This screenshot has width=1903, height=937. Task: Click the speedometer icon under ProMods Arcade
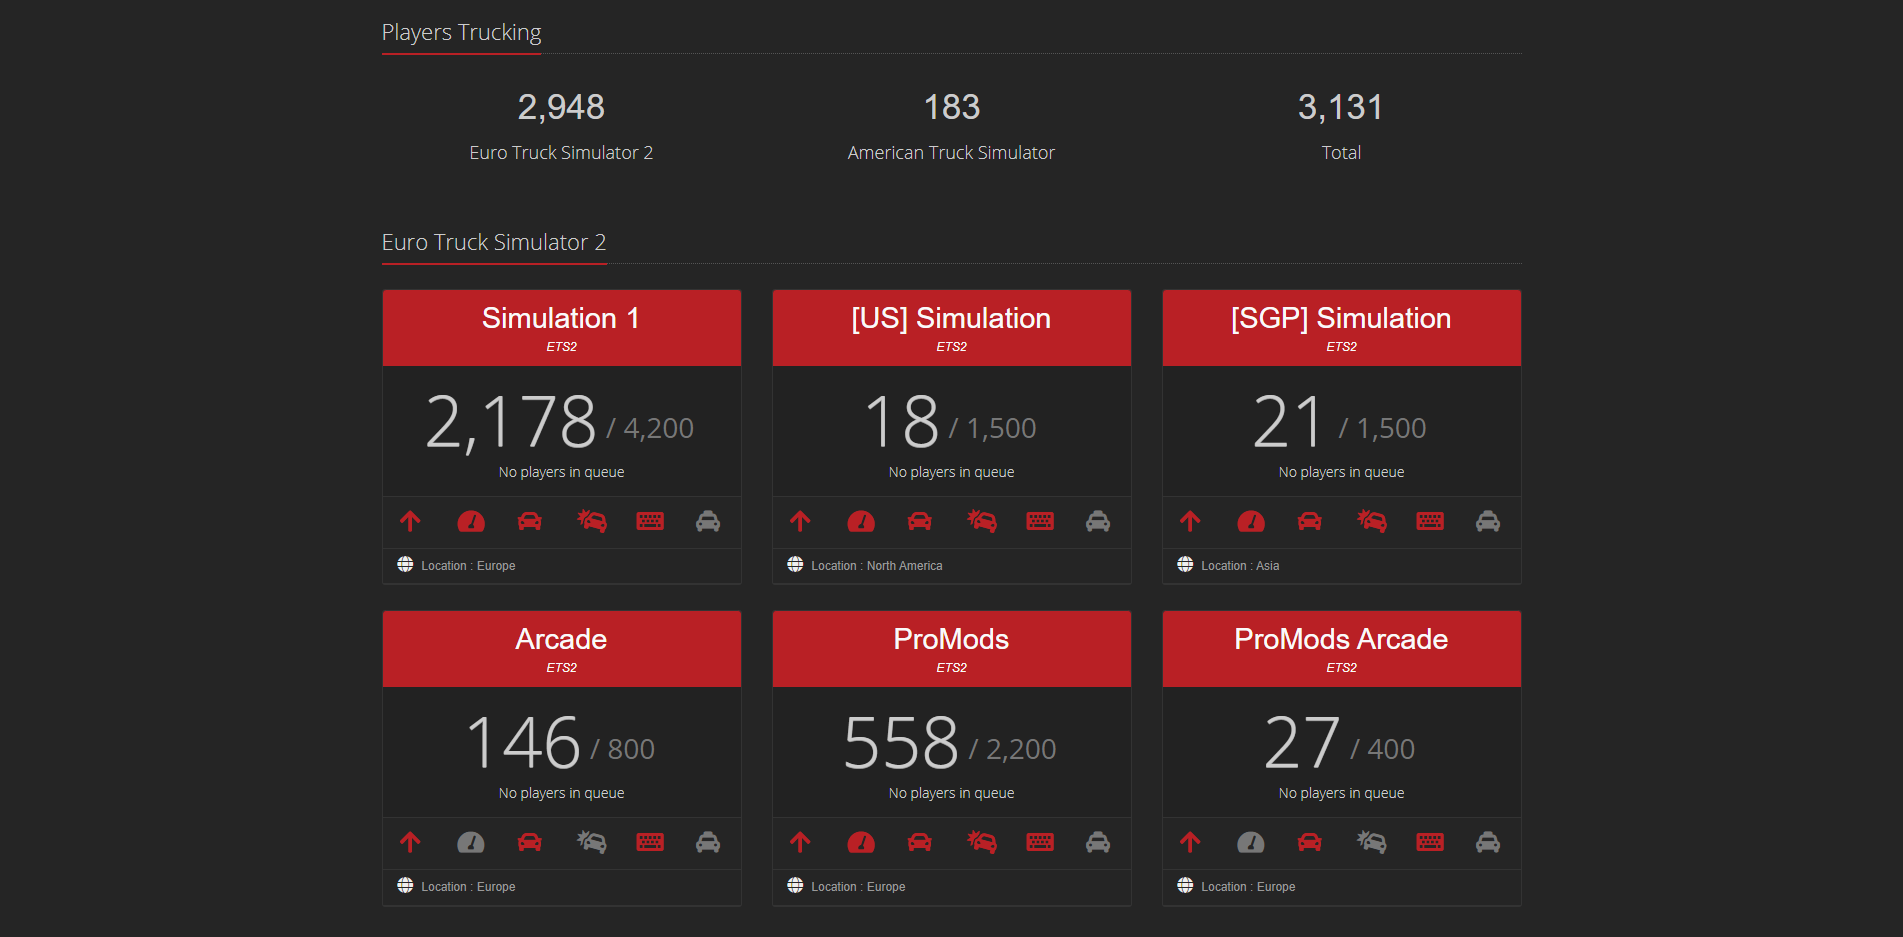1250,842
